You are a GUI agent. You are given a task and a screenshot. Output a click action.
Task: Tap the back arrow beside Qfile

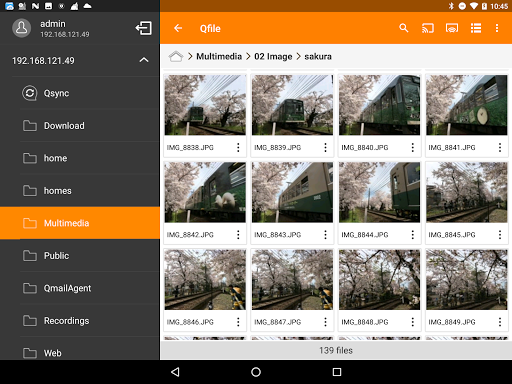[178, 28]
